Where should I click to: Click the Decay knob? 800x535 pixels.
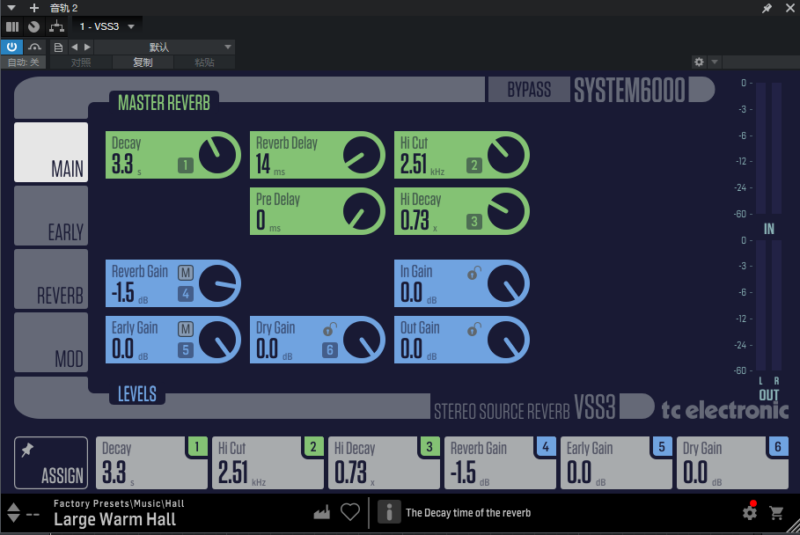[x=216, y=155]
